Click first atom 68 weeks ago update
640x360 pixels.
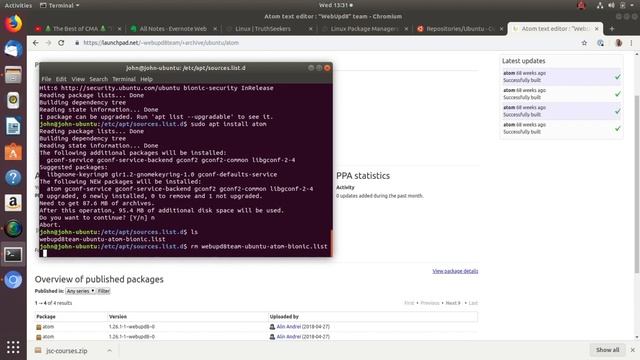[x=561, y=76]
